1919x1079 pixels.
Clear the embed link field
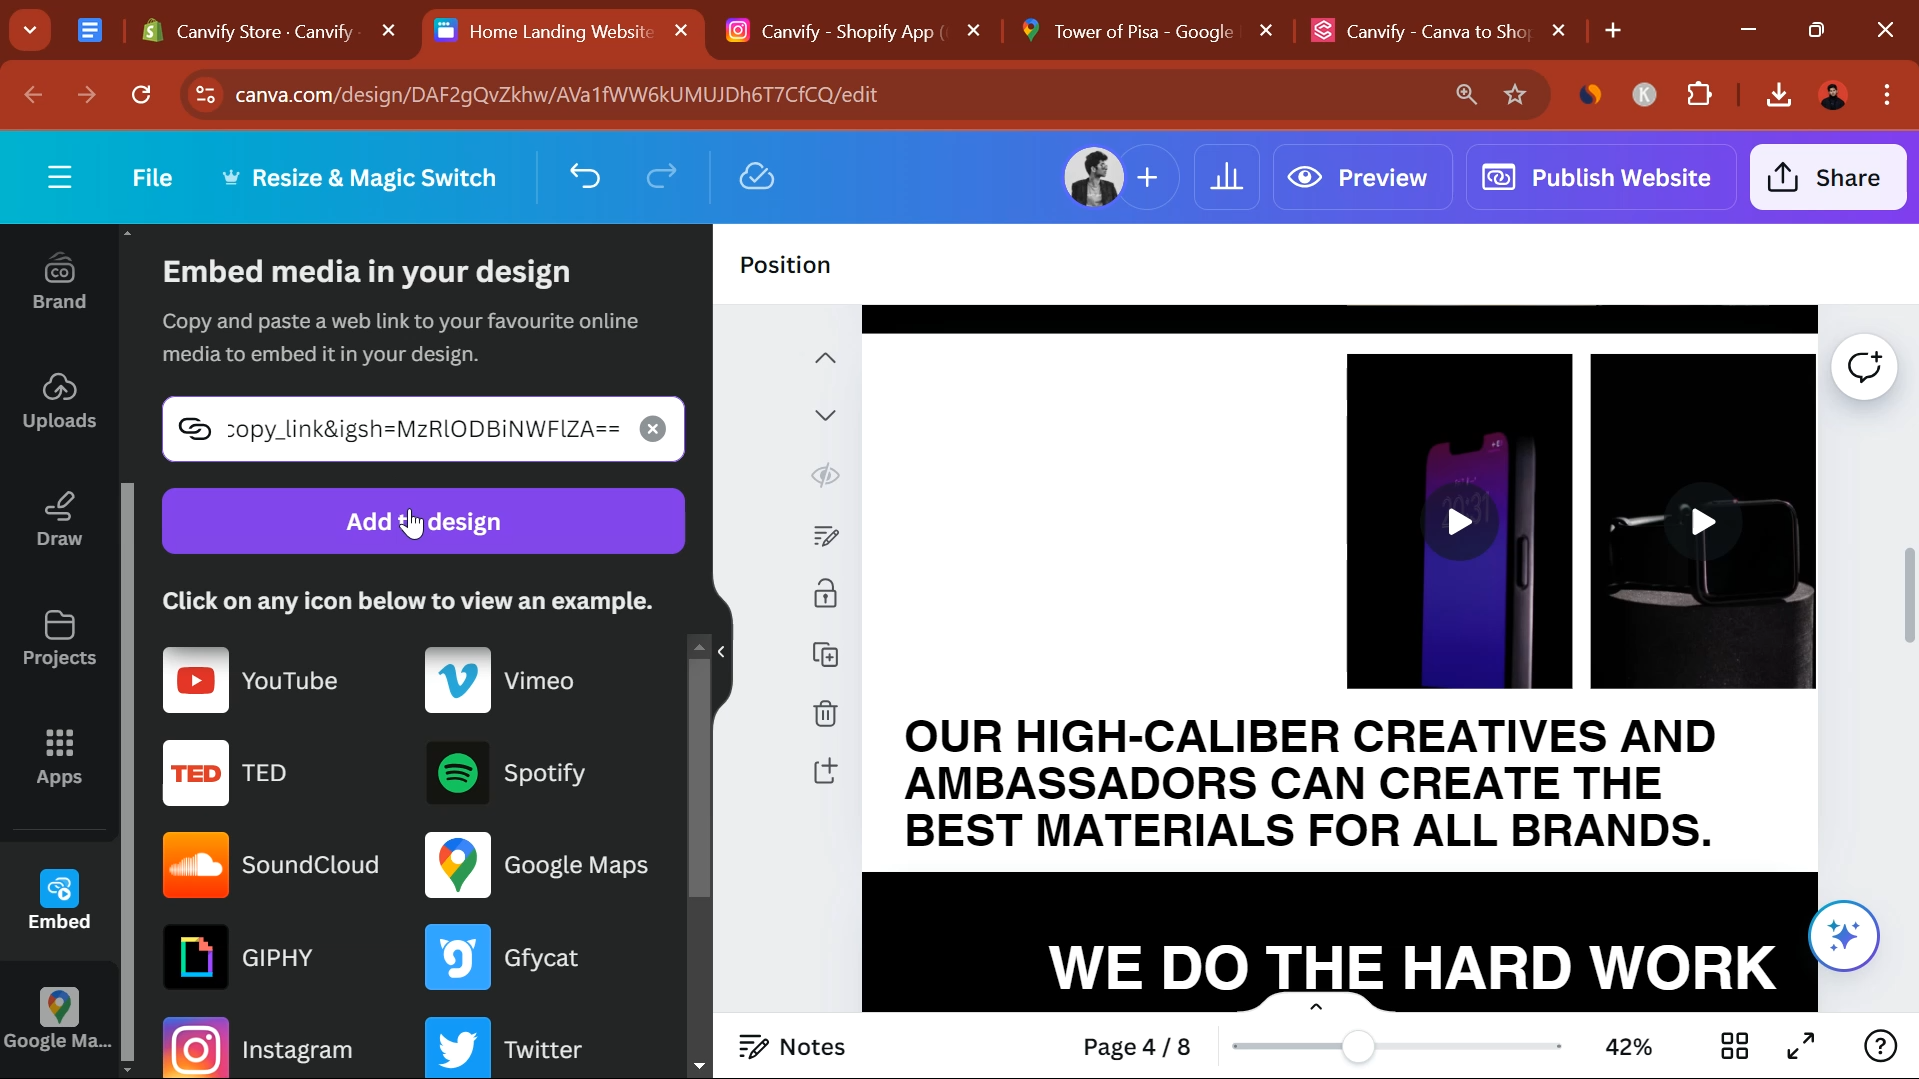point(652,429)
